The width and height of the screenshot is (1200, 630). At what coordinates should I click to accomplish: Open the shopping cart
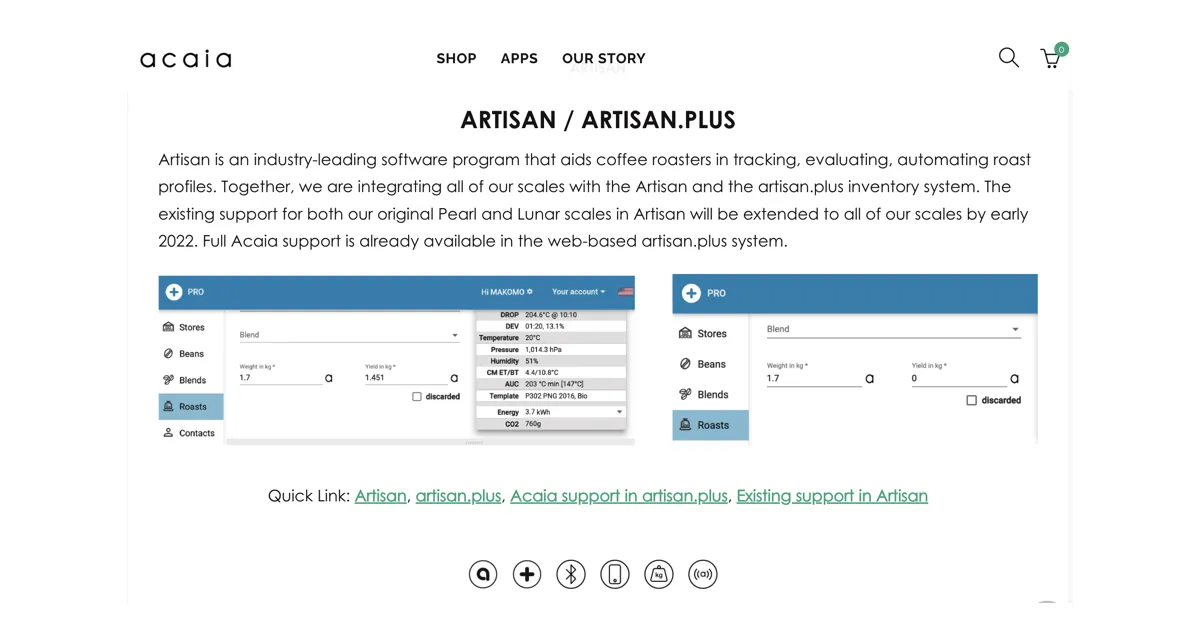[1050, 58]
